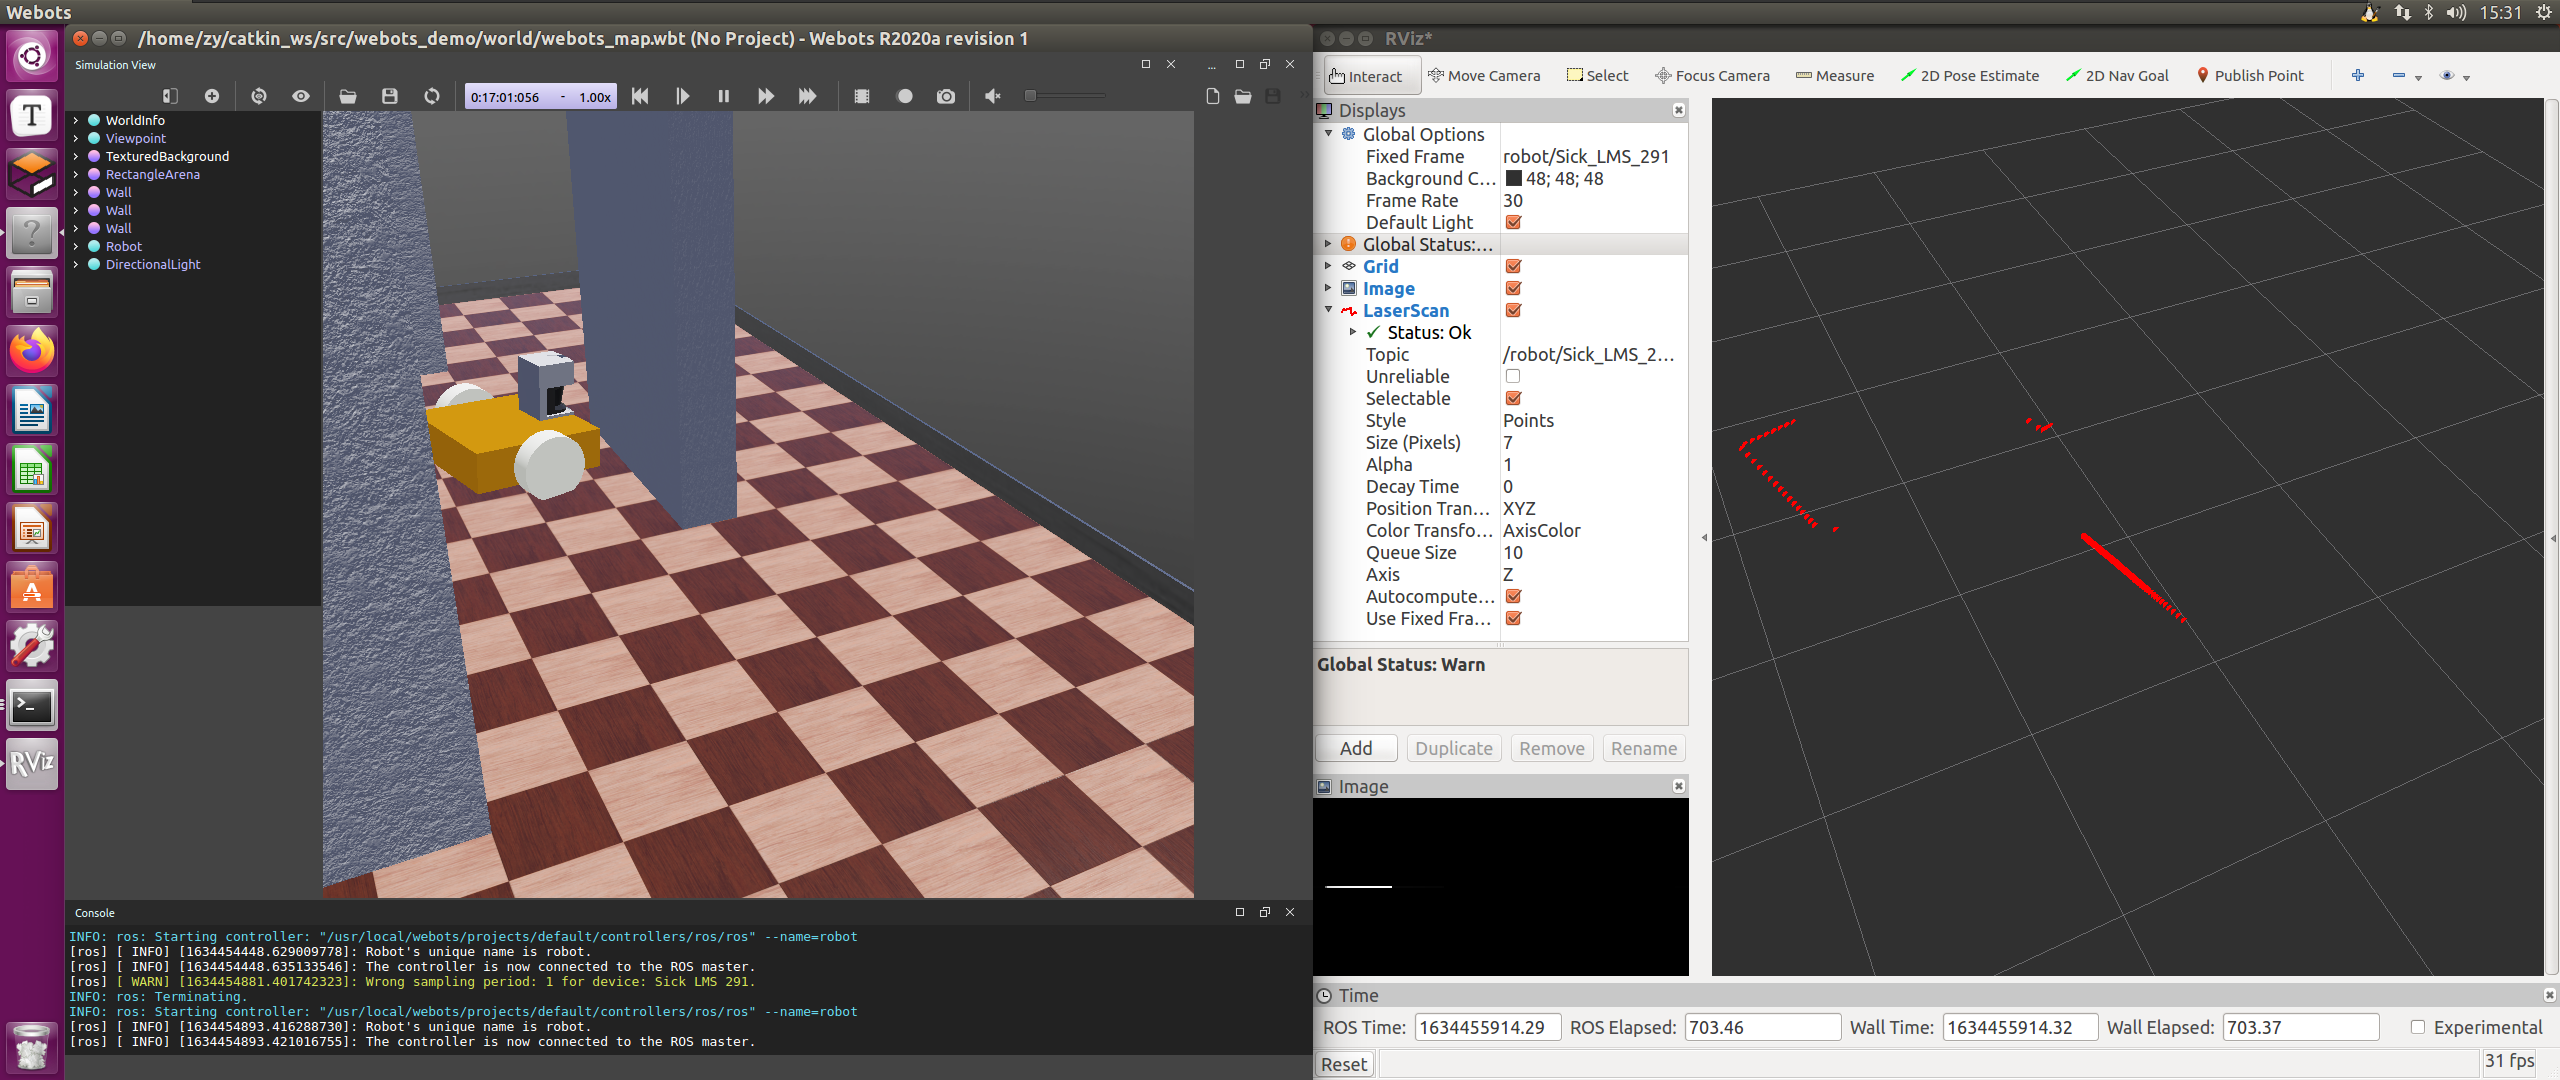2560x1080 pixels.
Task: Select the Measure tool in RViz
Action: coord(1834,76)
